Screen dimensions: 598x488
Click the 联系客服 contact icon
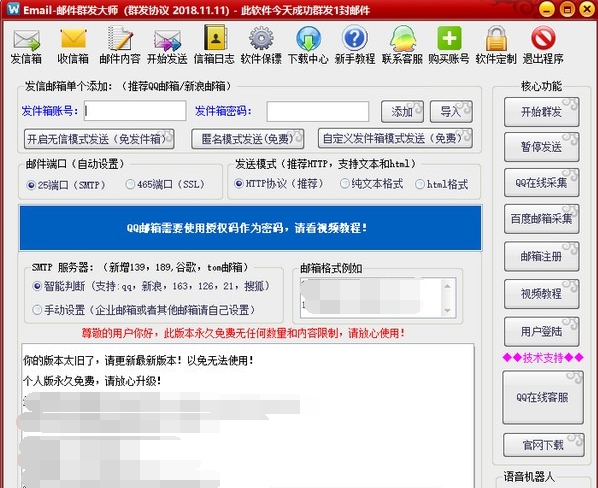pos(402,45)
